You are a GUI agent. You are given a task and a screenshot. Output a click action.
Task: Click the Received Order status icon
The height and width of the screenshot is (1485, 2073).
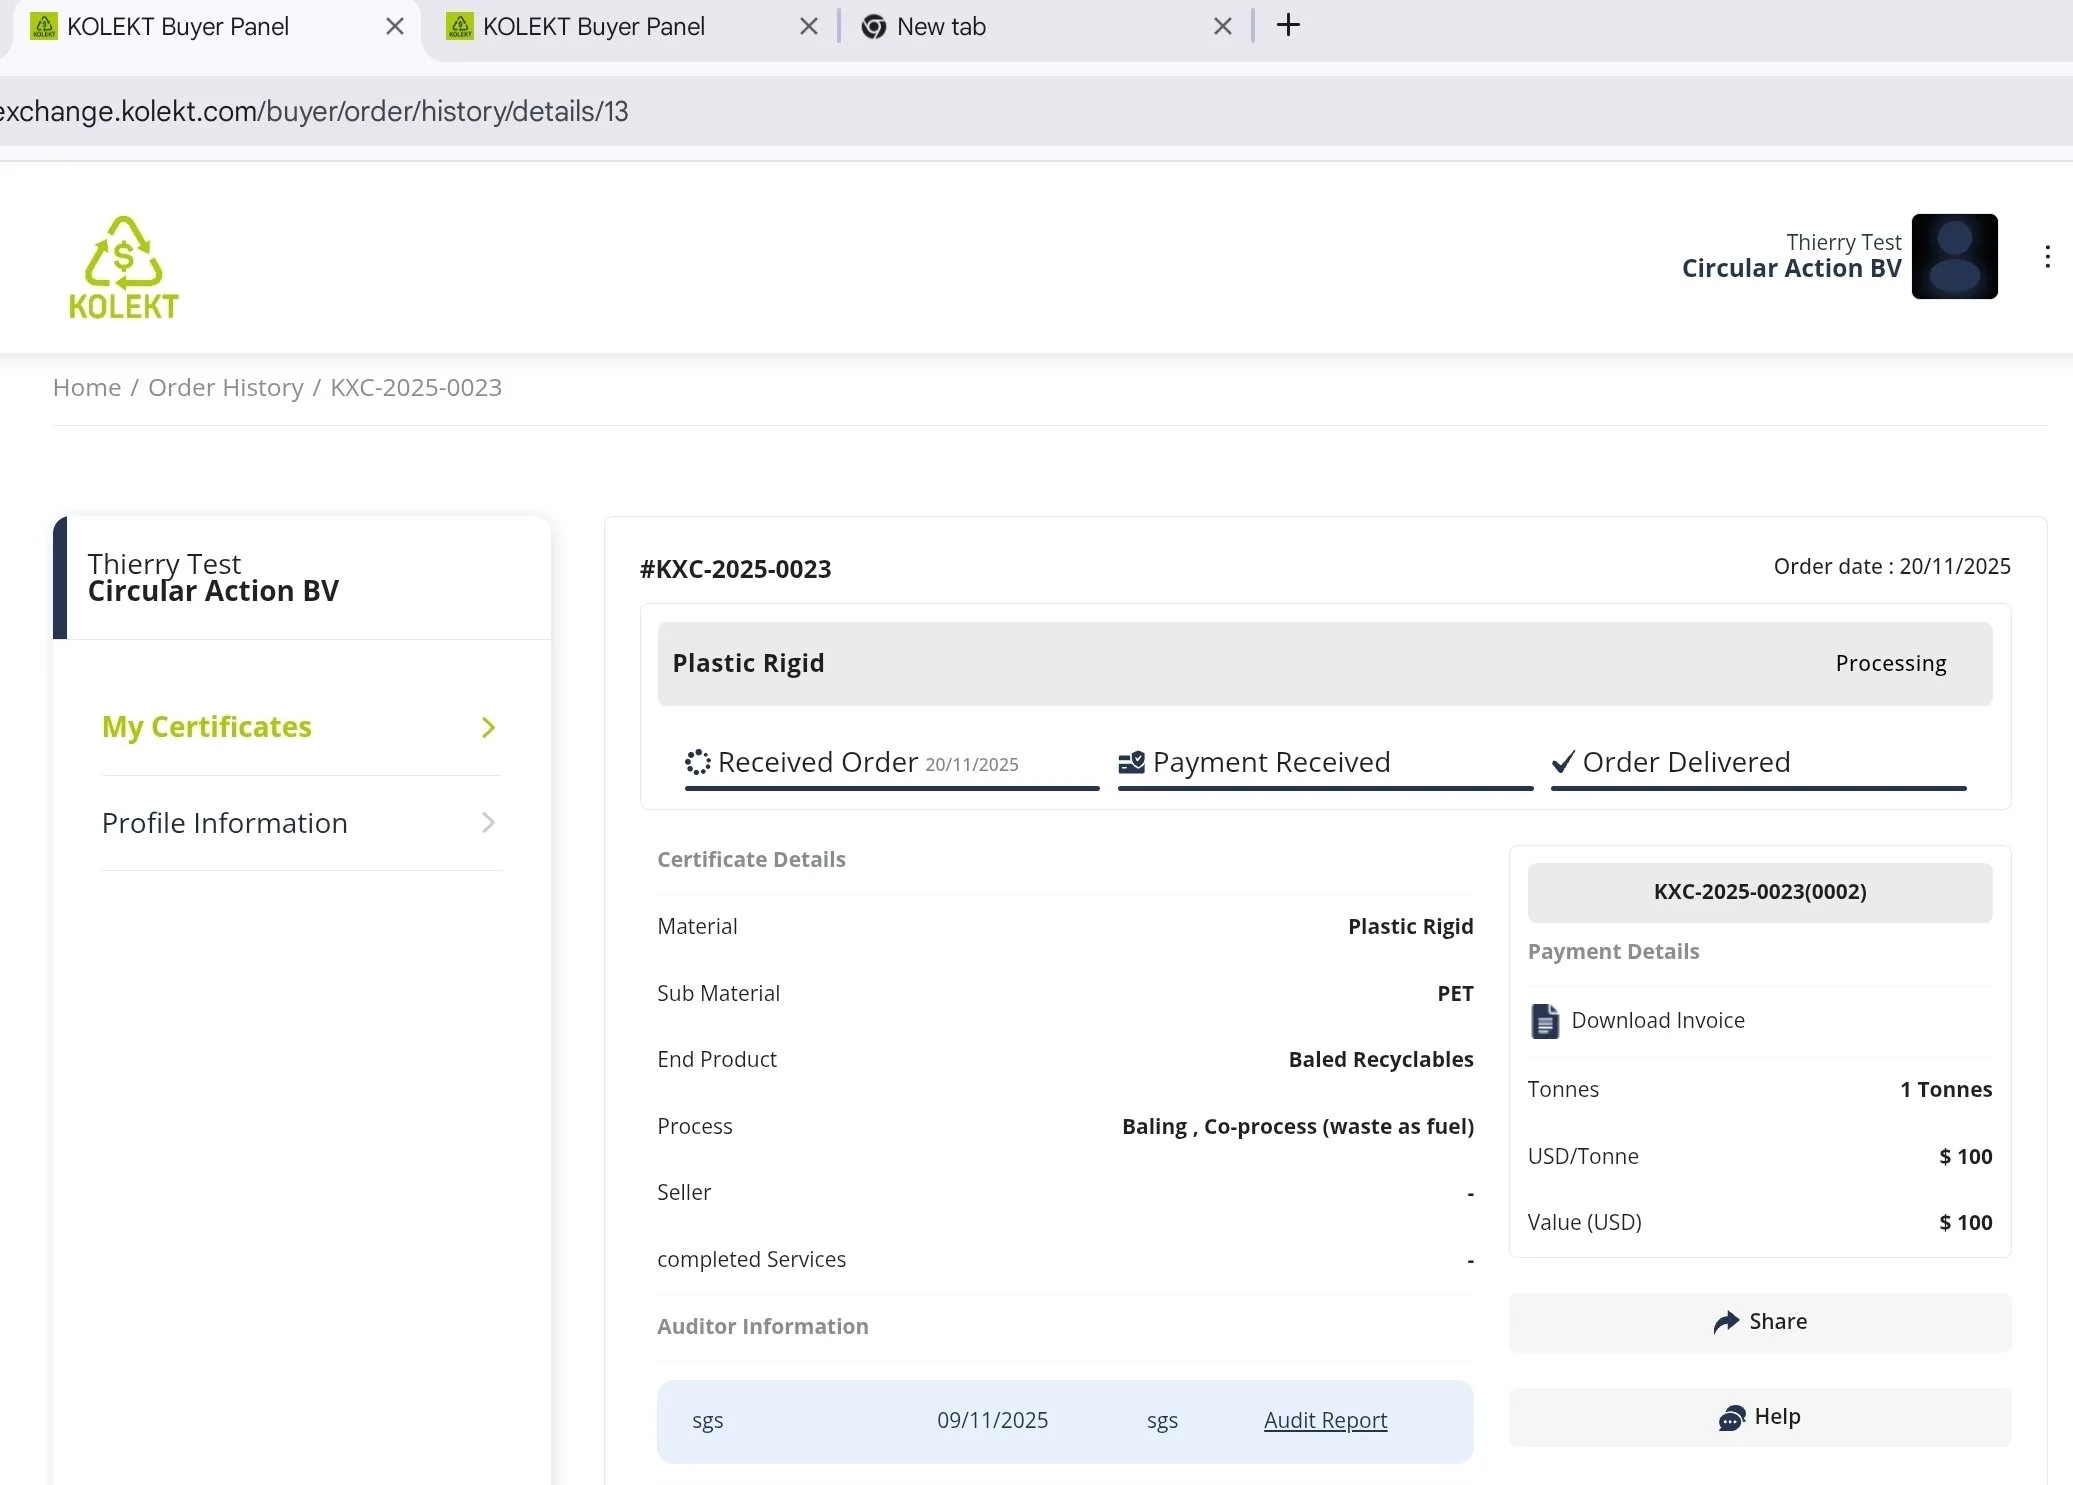click(x=697, y=763)
